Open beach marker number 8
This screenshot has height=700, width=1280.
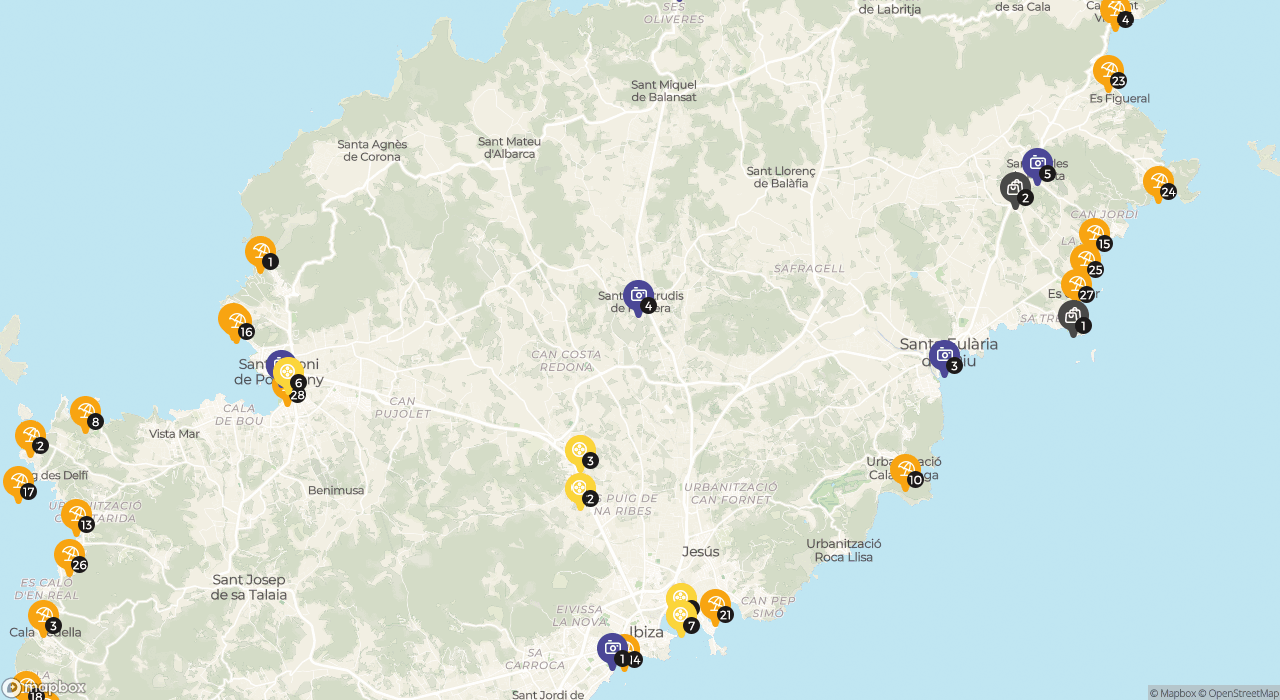pos(85,411)
